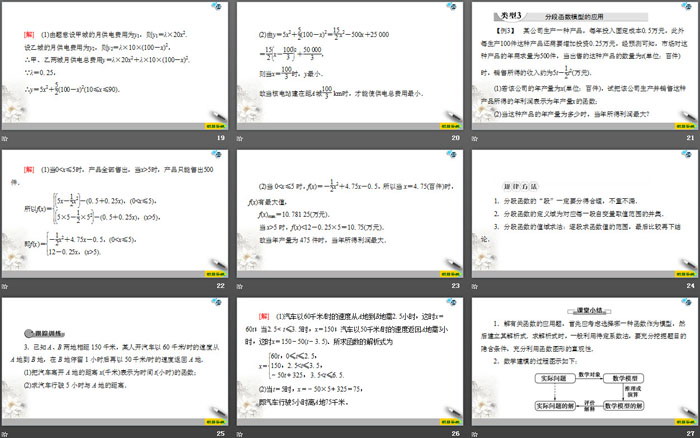The height and width of the screenshot is (438, 700).
Task: Click slide number 26 label
Action: 455,434
